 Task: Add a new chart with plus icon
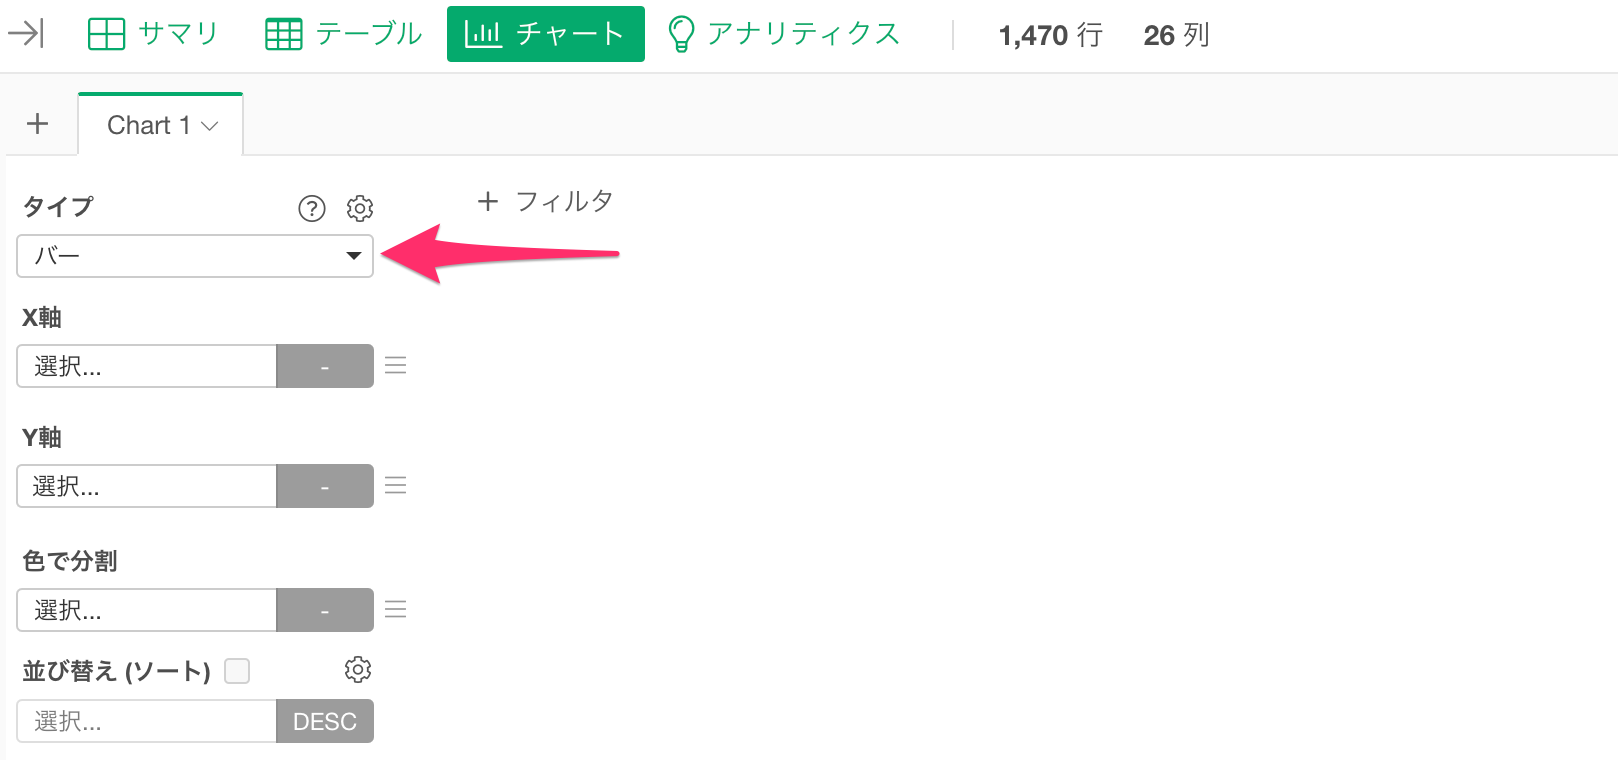tap(38, 124)
